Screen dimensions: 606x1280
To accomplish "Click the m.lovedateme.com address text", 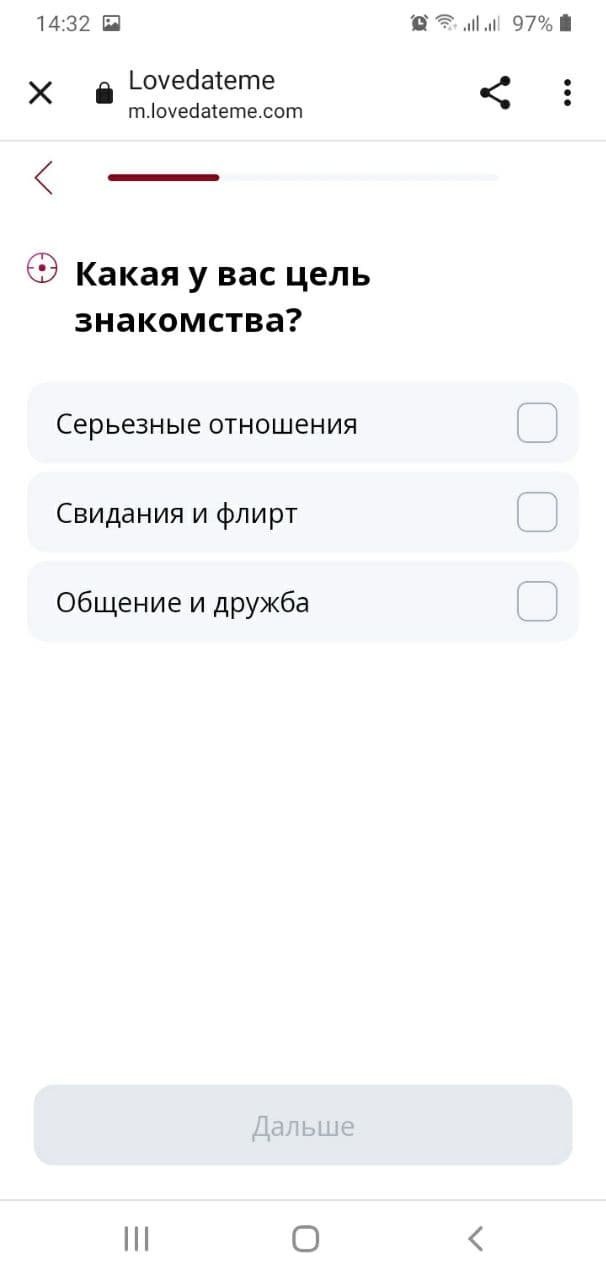I will tap(215, 111).
